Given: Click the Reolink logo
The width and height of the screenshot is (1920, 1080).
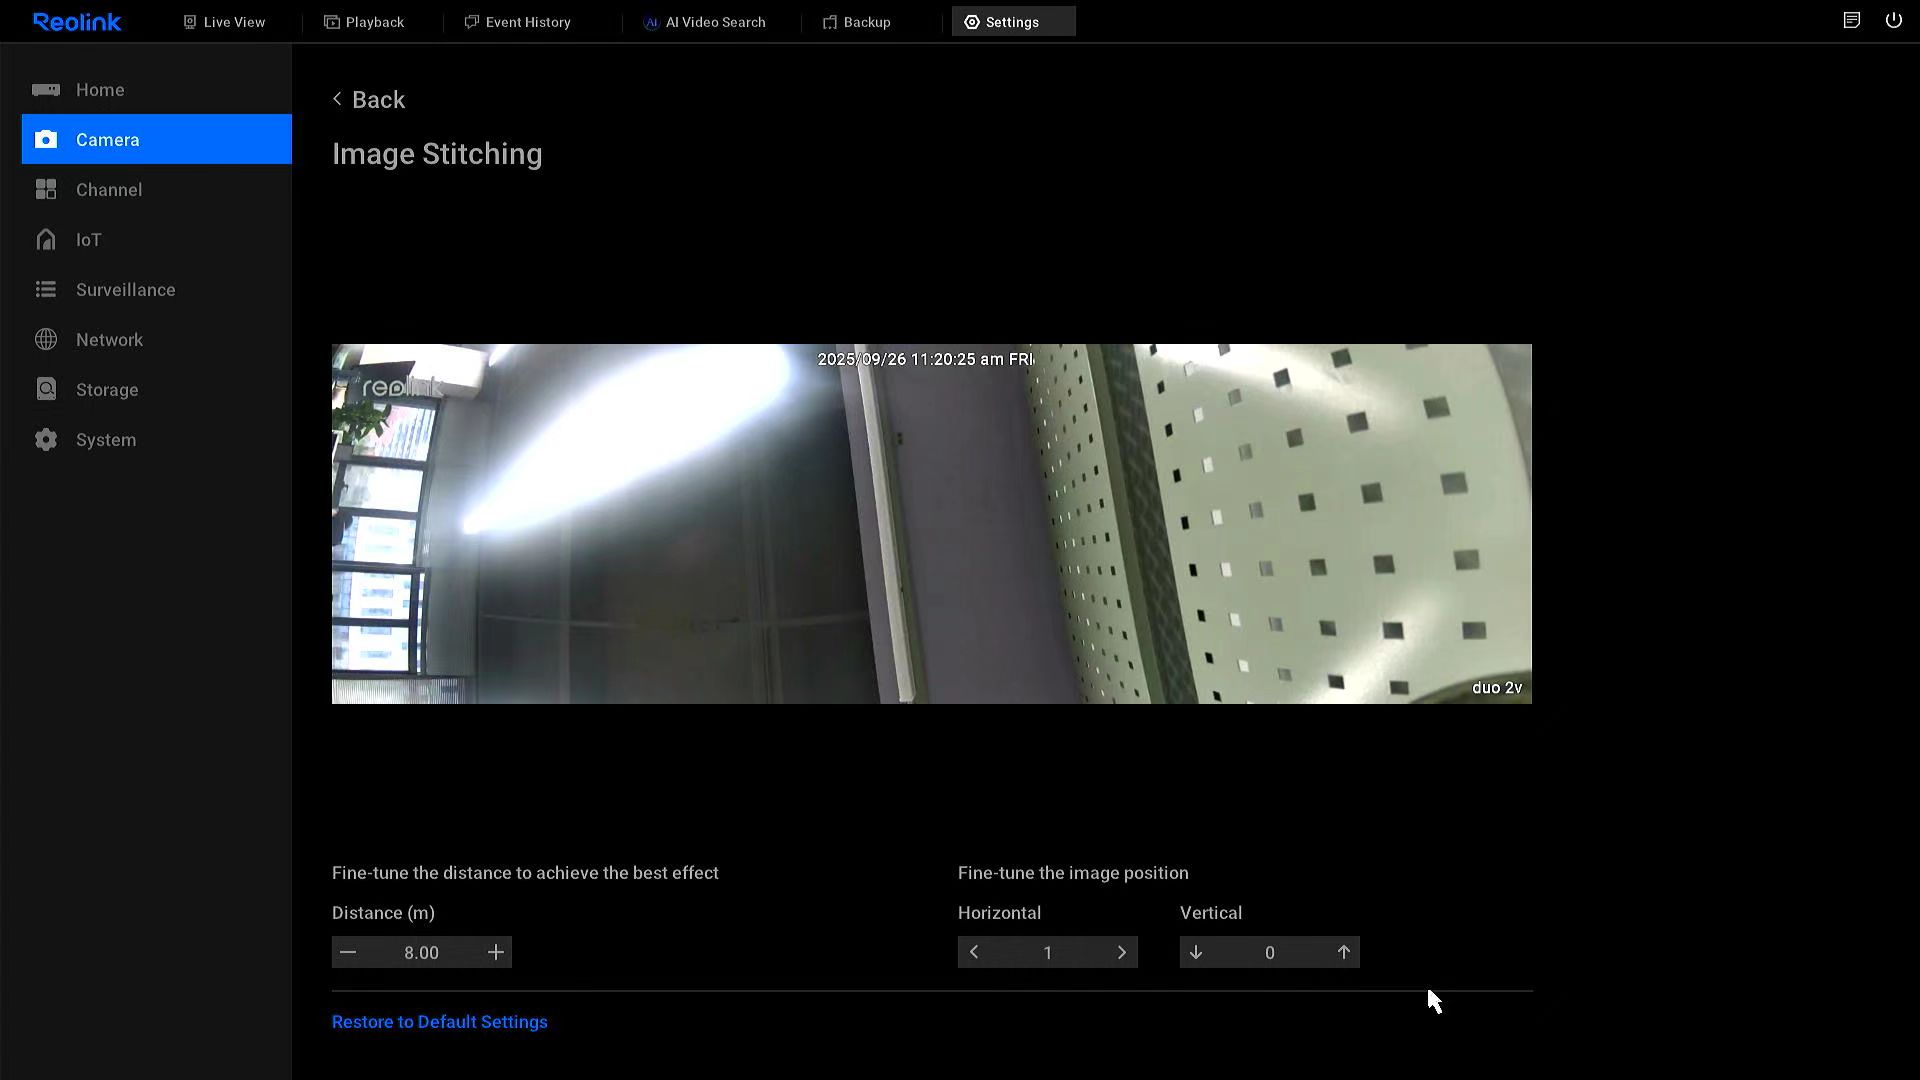Looking at the screenshot, I should click(x=77, y=22).
